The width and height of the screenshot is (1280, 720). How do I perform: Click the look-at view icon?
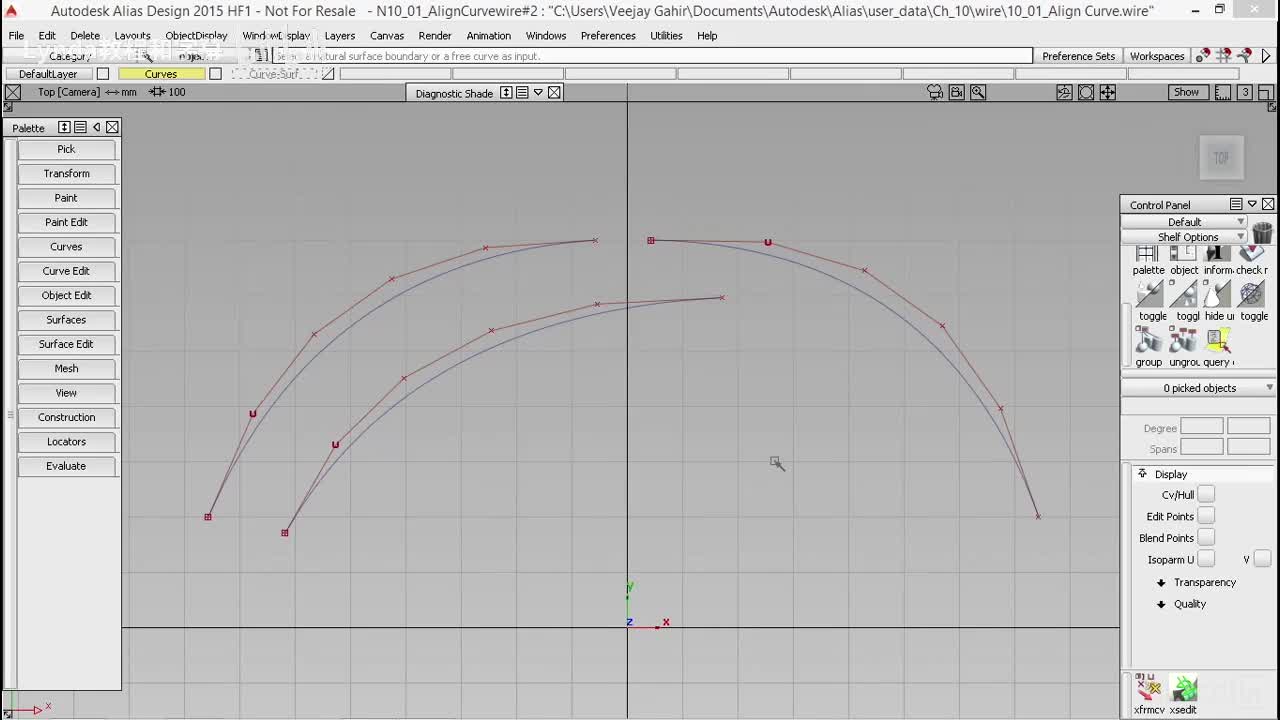tap(1086, 92)
